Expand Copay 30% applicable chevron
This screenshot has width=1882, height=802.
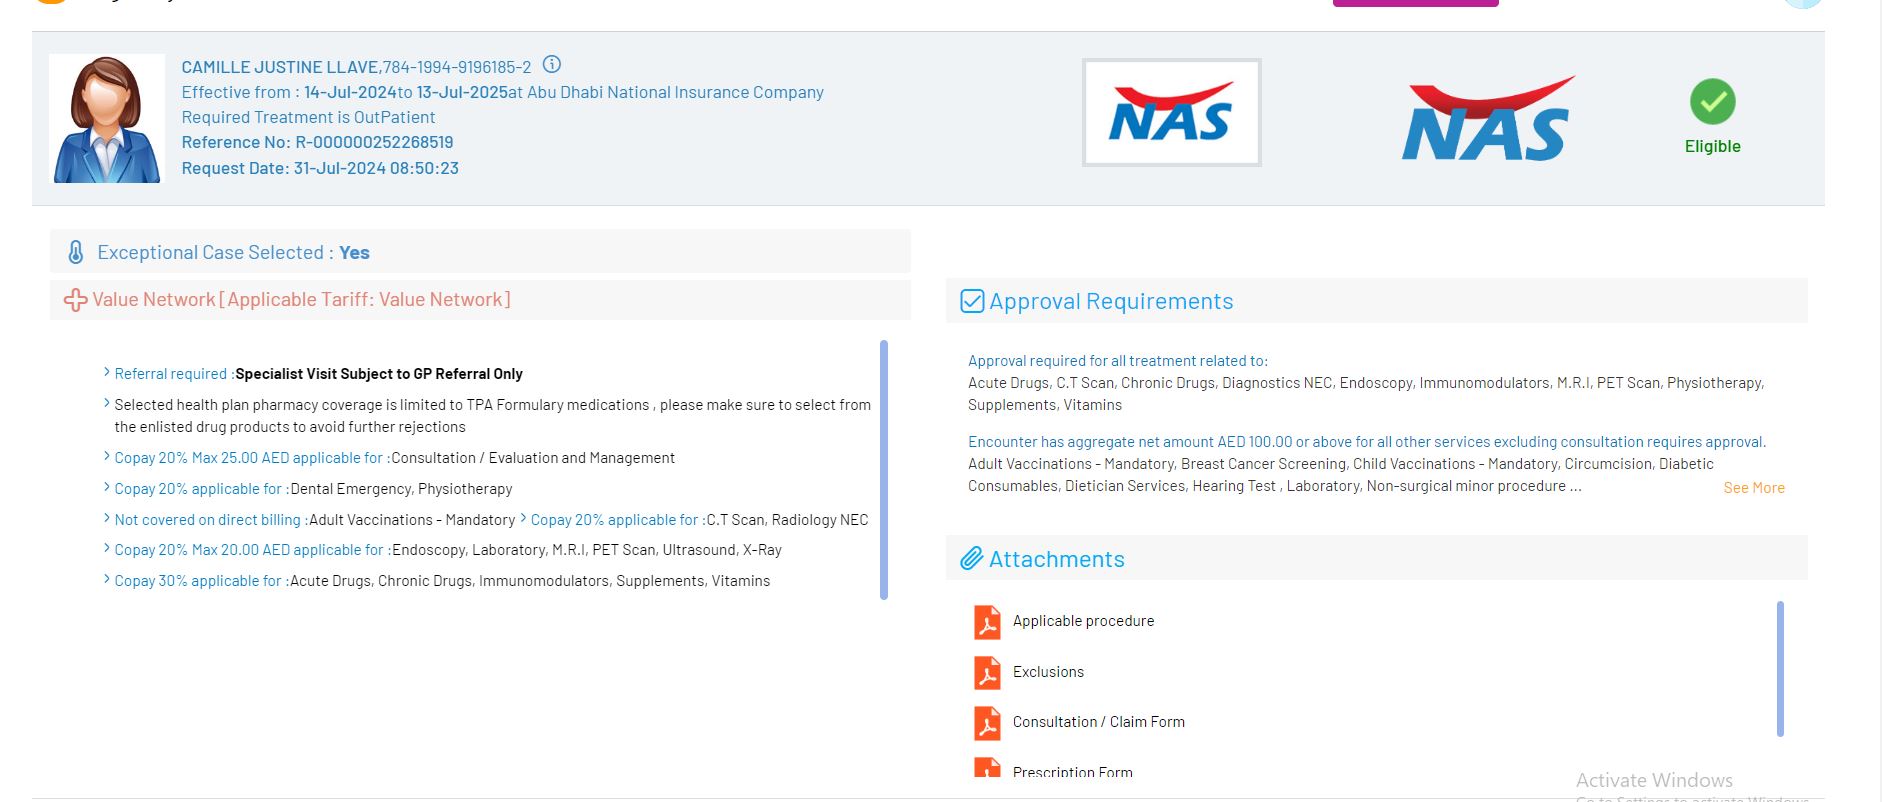(107, 579)
